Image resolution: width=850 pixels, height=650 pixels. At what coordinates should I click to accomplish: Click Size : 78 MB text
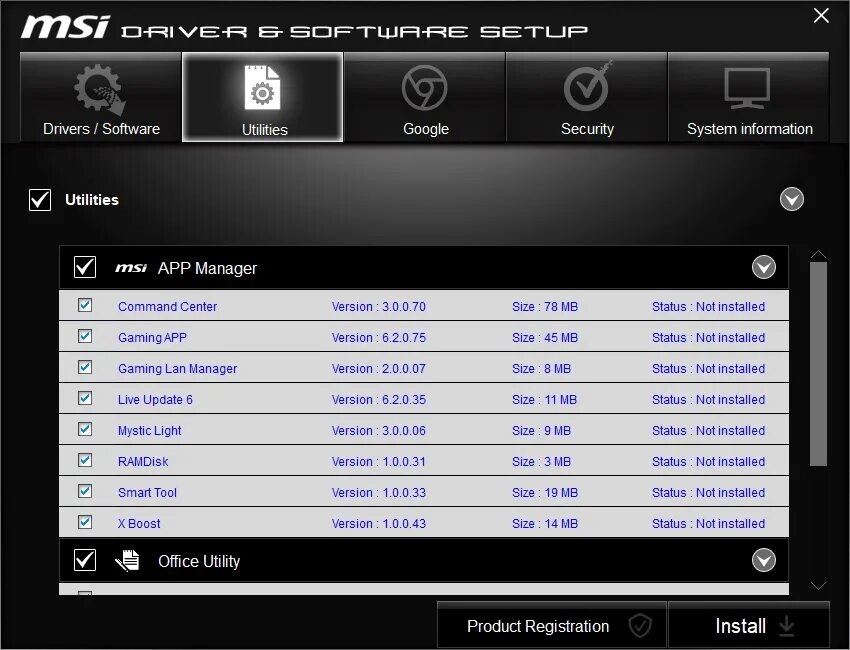click(545, 306)
